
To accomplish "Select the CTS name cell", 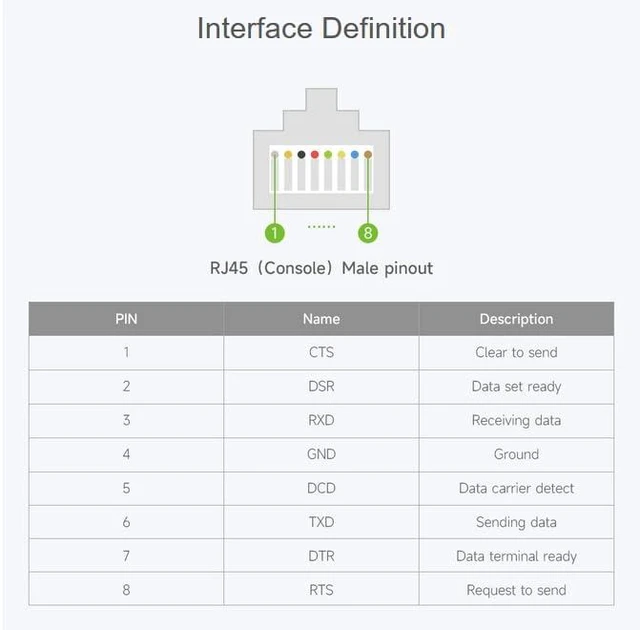I will (x=321, y=353).
